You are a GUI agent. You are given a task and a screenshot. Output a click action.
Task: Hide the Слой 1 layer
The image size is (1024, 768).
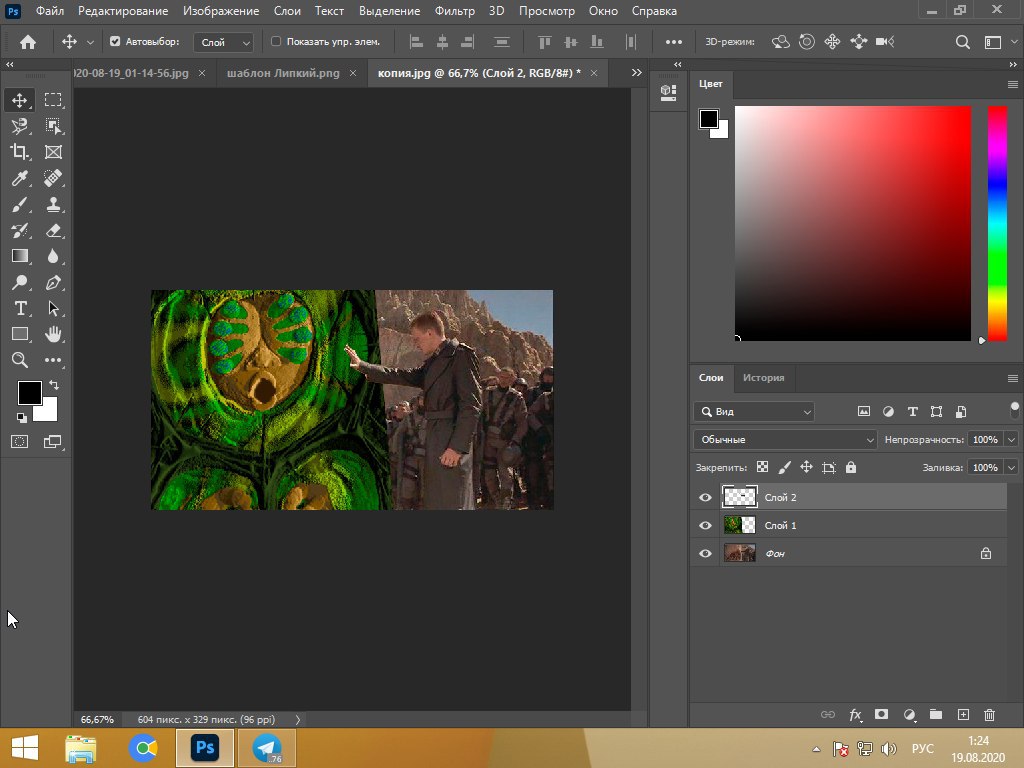705,525
